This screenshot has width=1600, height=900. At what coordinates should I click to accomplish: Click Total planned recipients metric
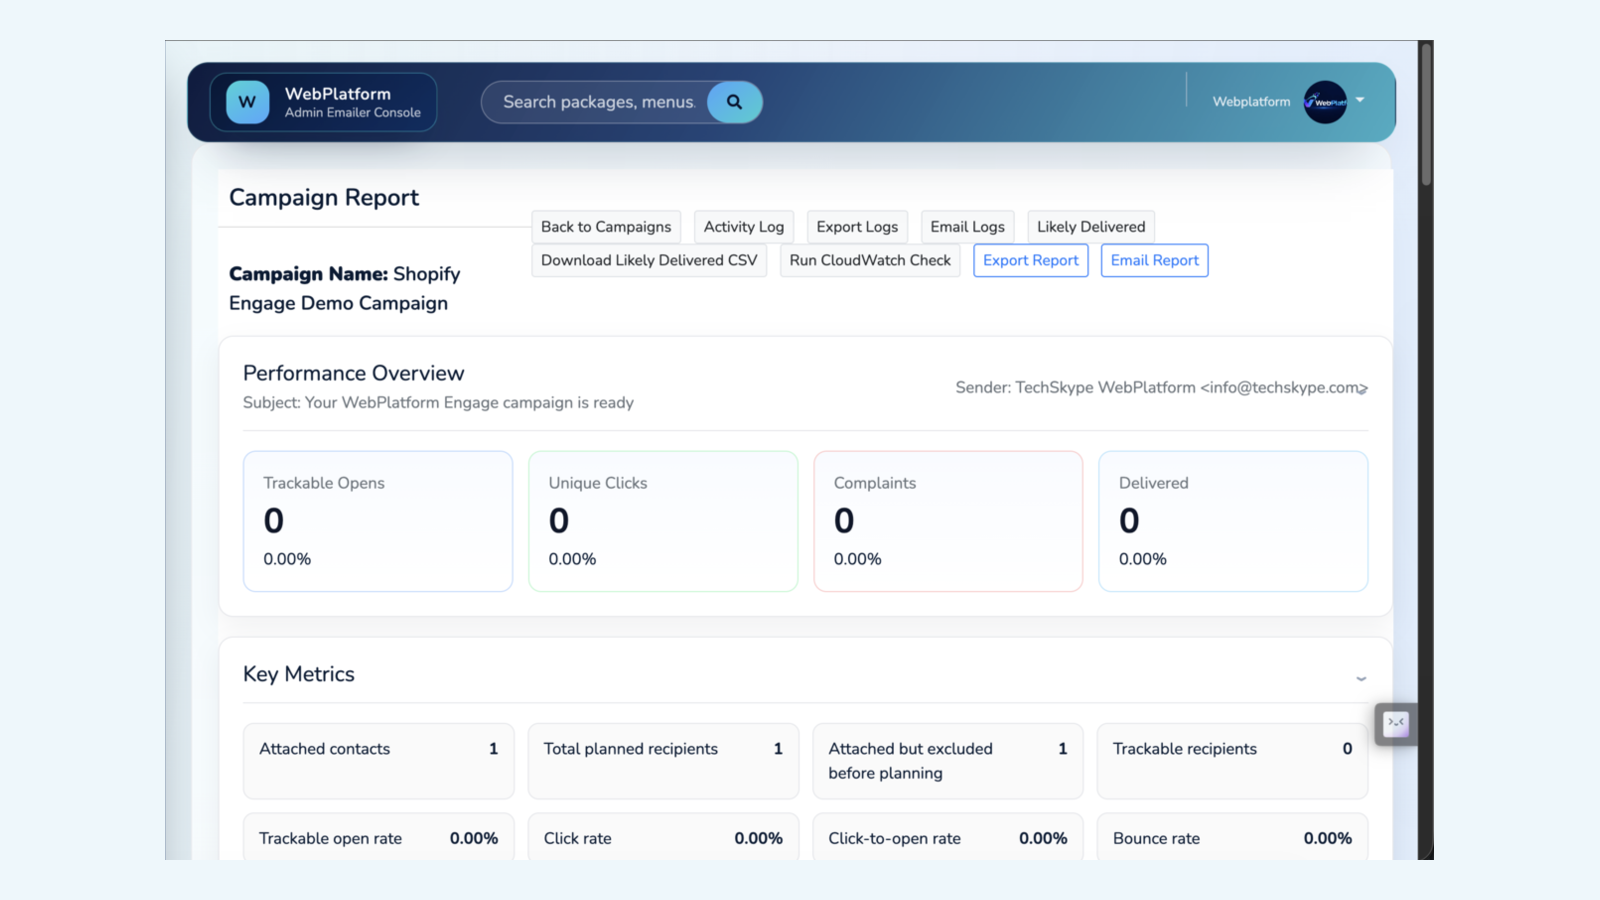pyautogui.click(x=663, y=761)
